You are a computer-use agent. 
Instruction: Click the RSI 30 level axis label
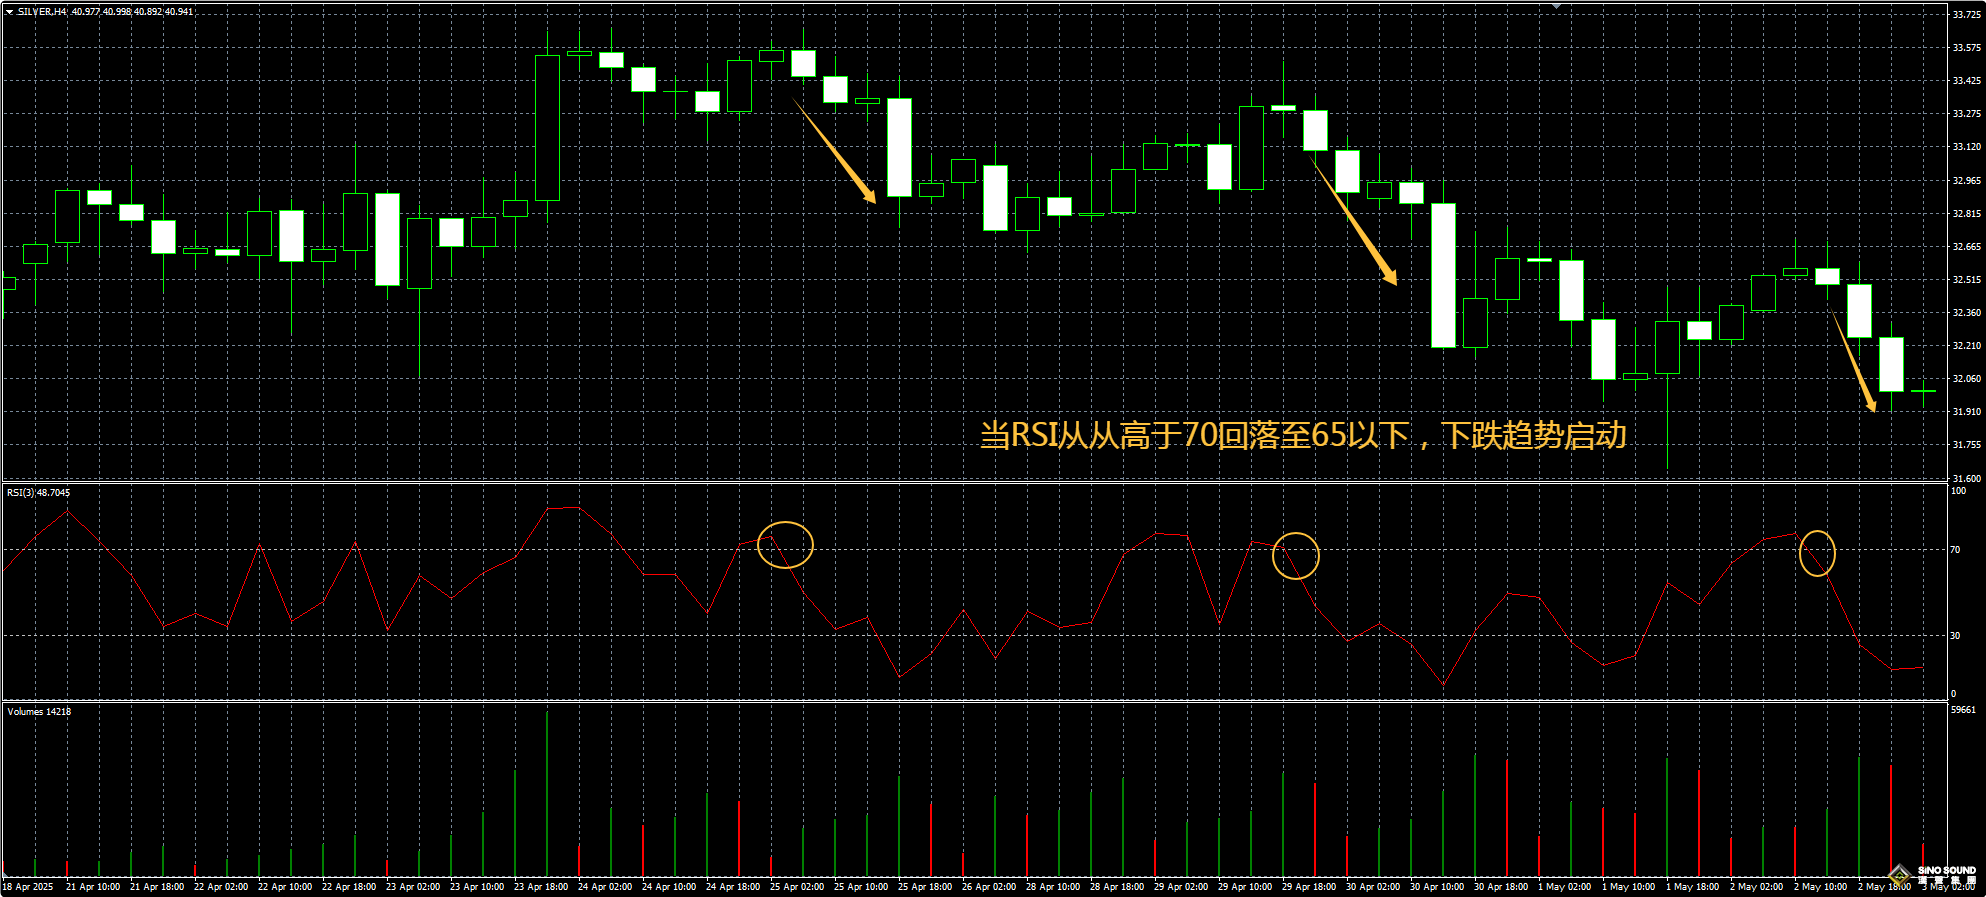[x=1955, y=636]
